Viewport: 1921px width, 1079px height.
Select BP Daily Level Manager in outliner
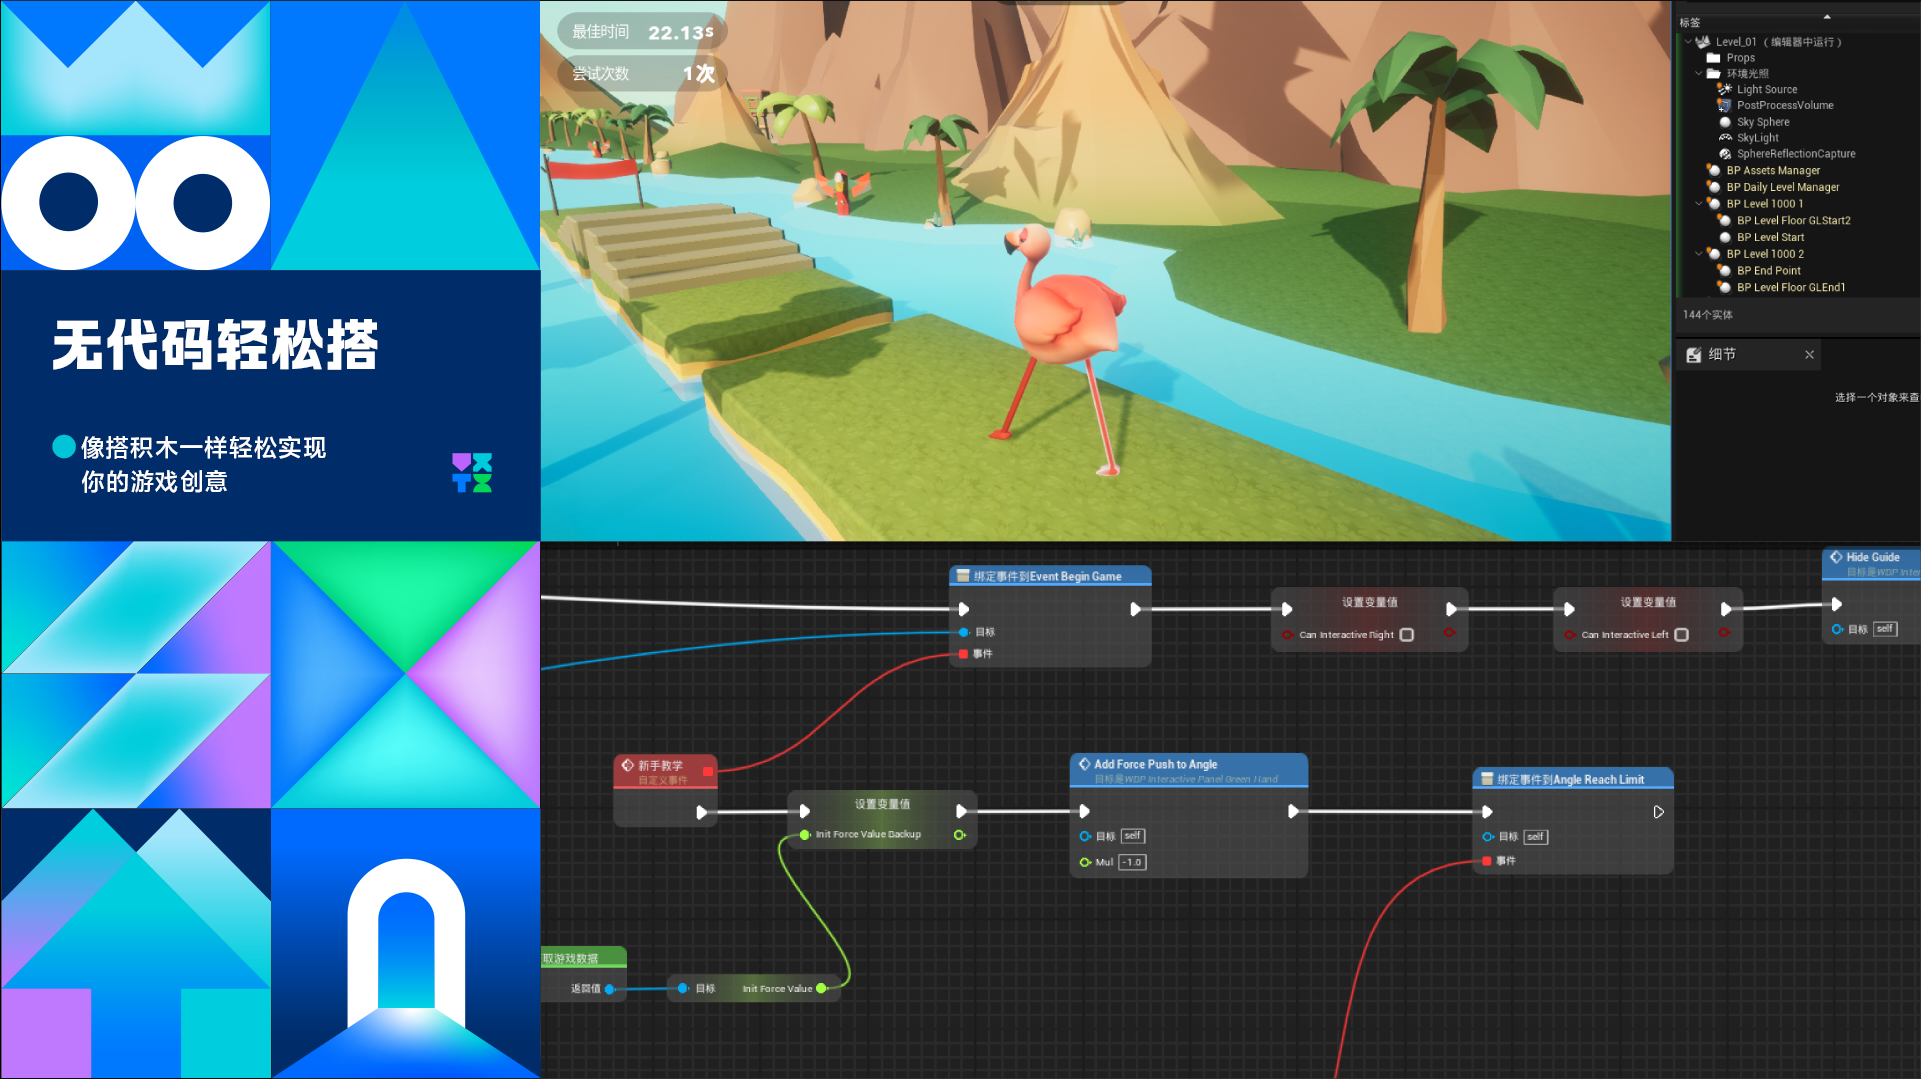[1783, 187]
